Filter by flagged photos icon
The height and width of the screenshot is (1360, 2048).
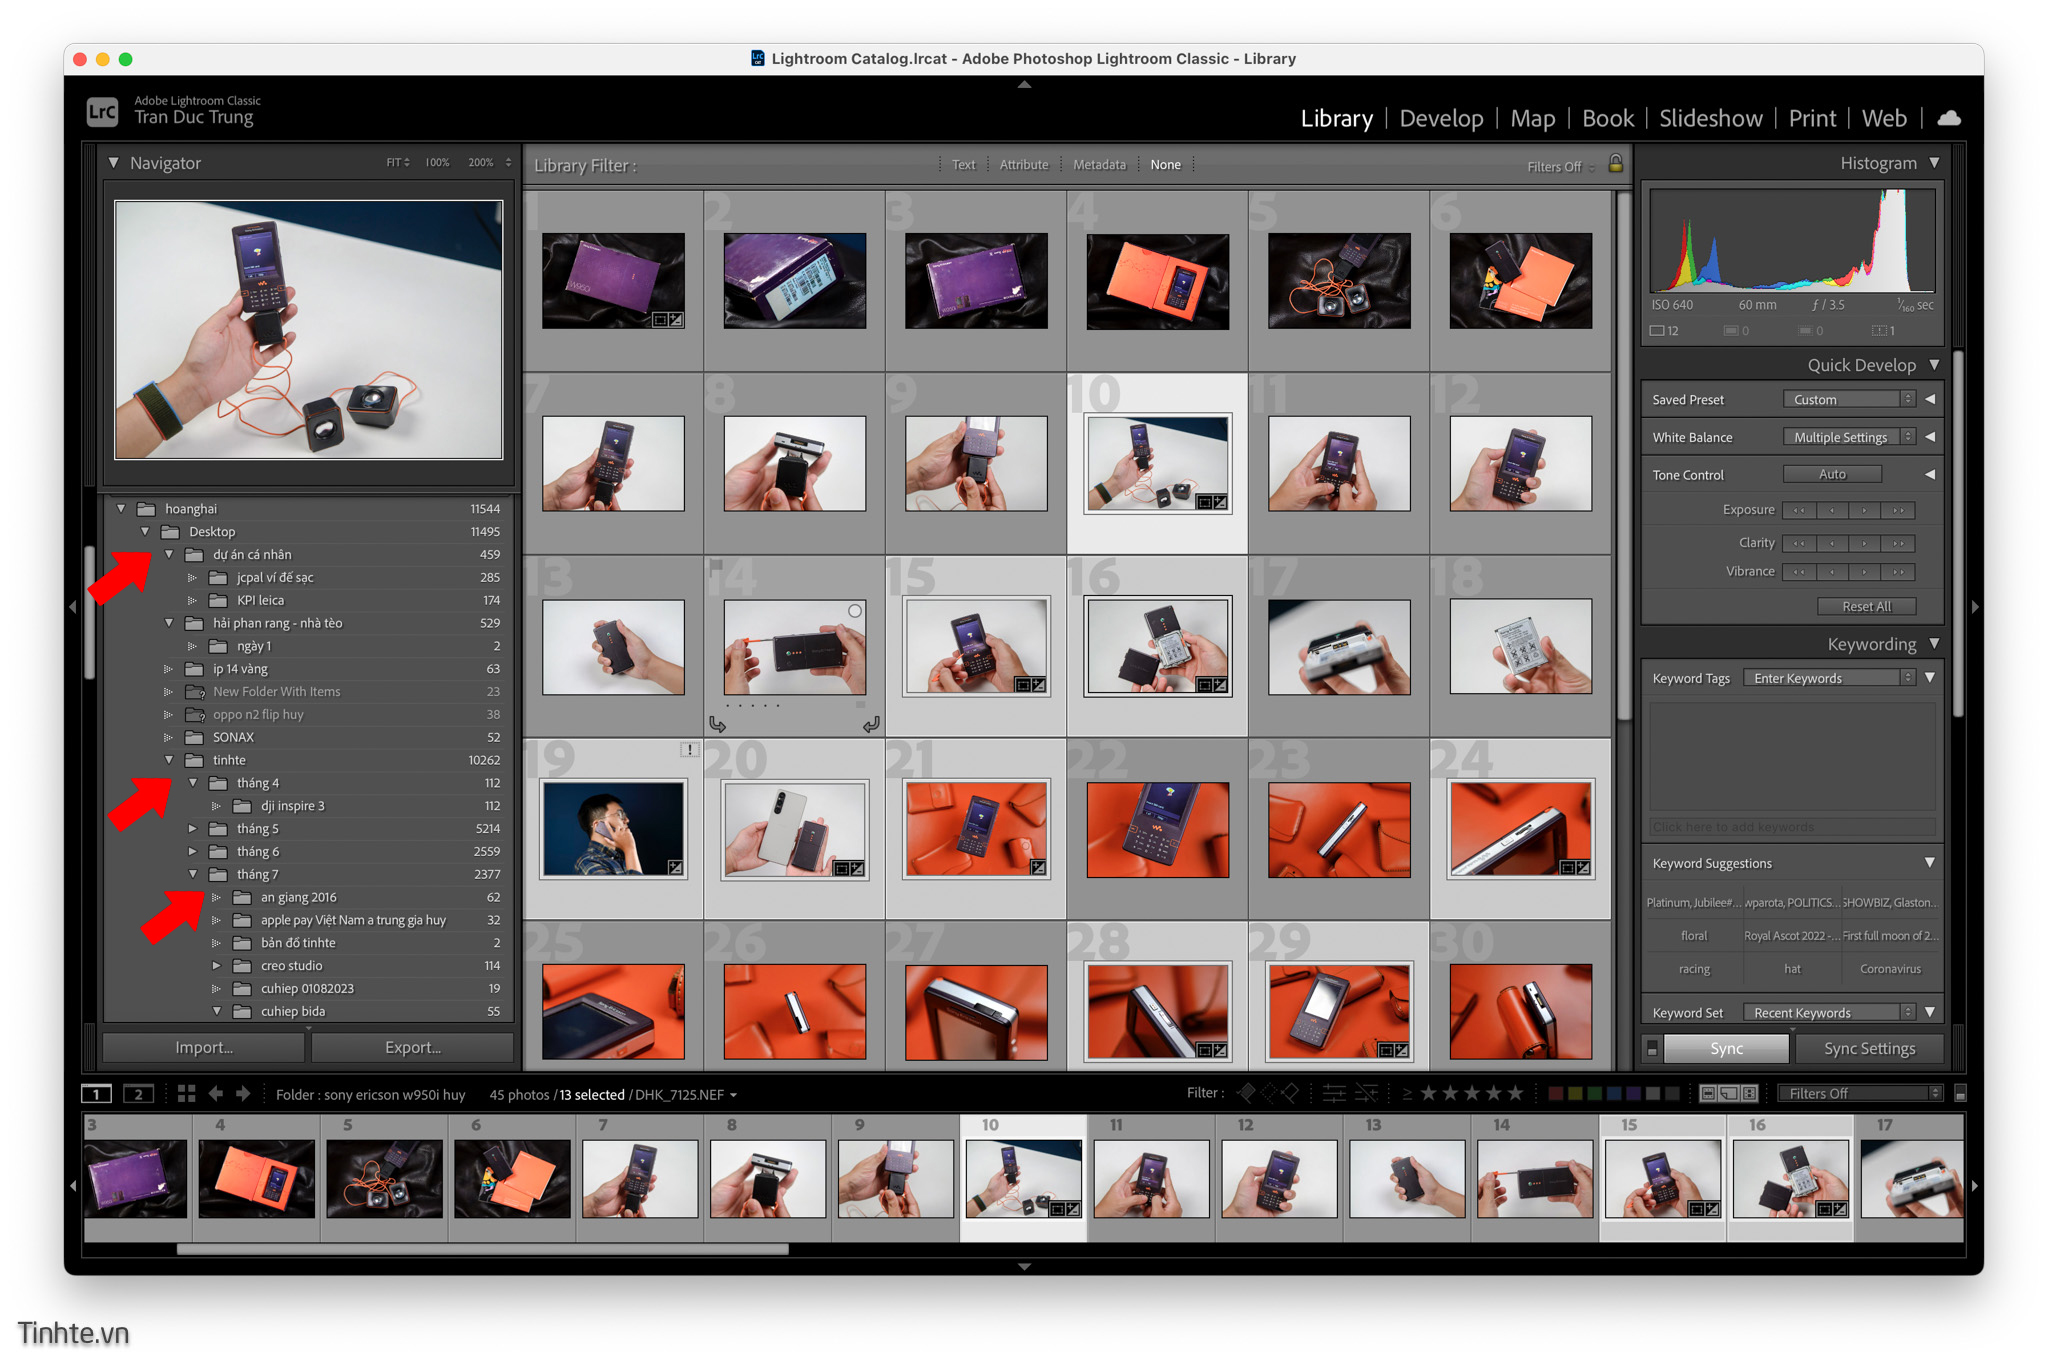click(1246, 1093)
